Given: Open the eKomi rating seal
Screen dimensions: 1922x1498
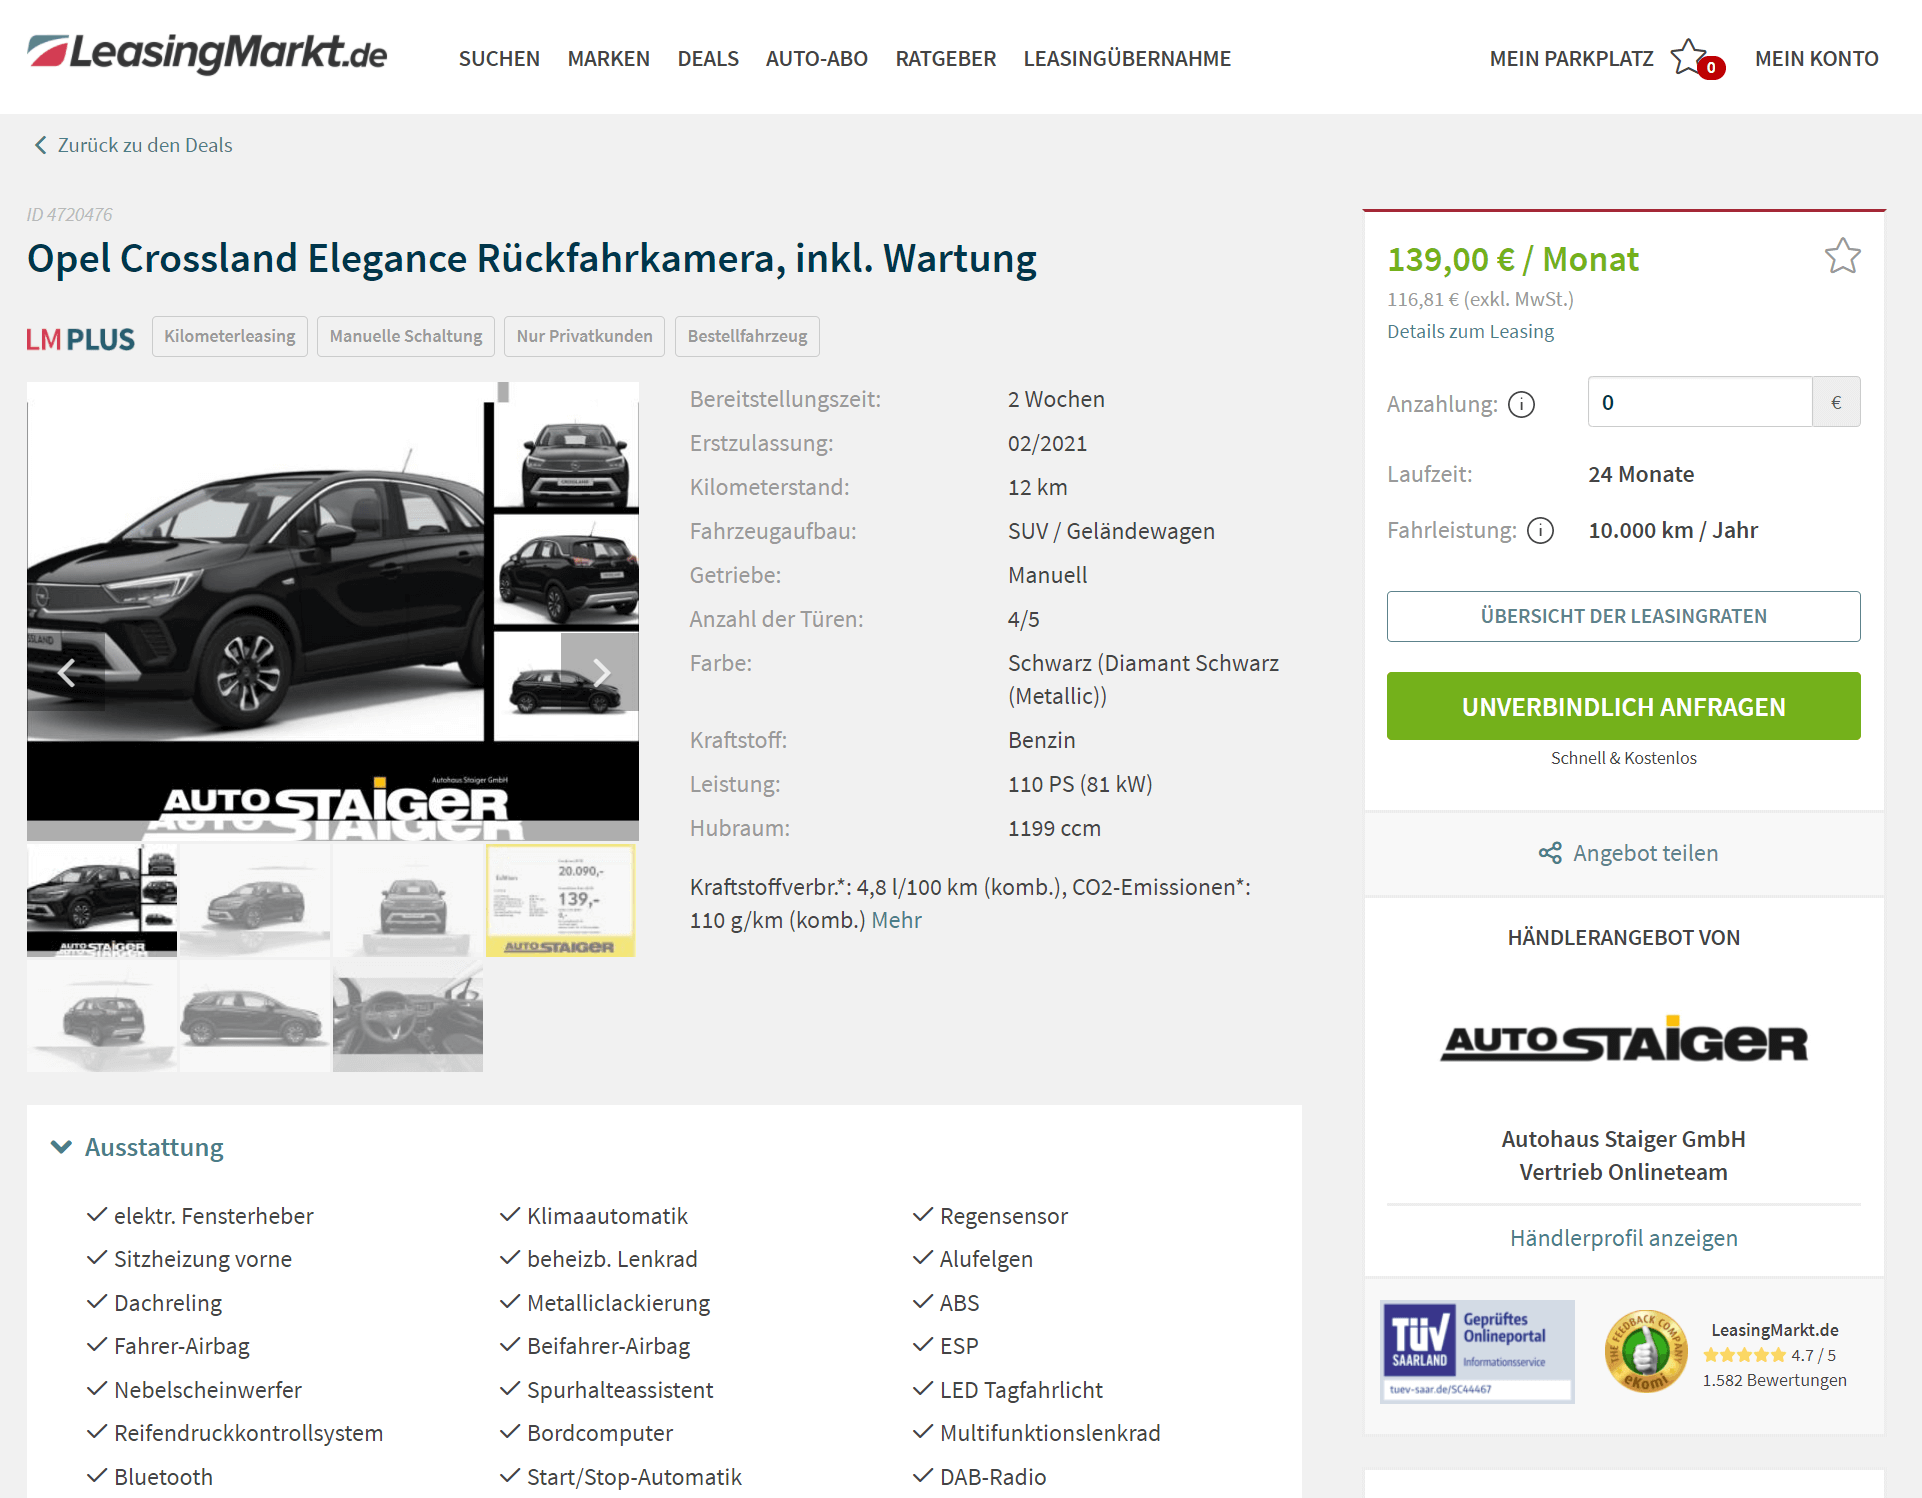Looking at the screenshot, I should tap(1646, 1351).
